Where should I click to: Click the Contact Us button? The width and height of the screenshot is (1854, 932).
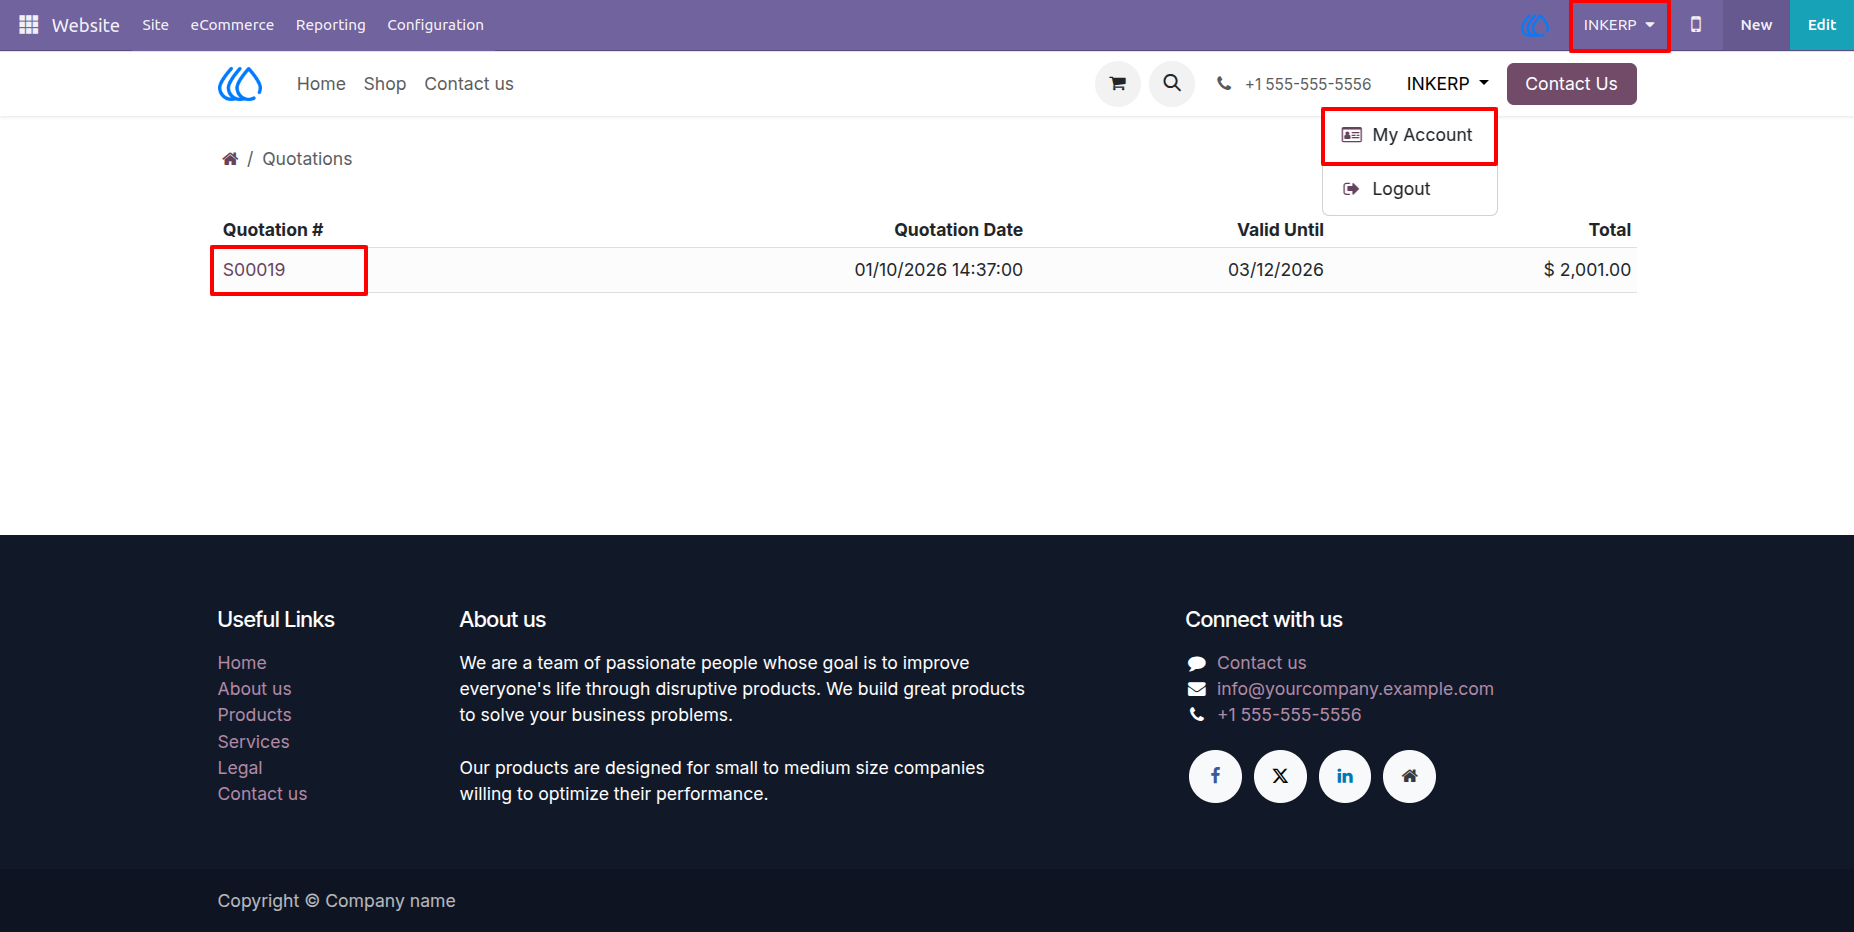tap(1571, 84)
